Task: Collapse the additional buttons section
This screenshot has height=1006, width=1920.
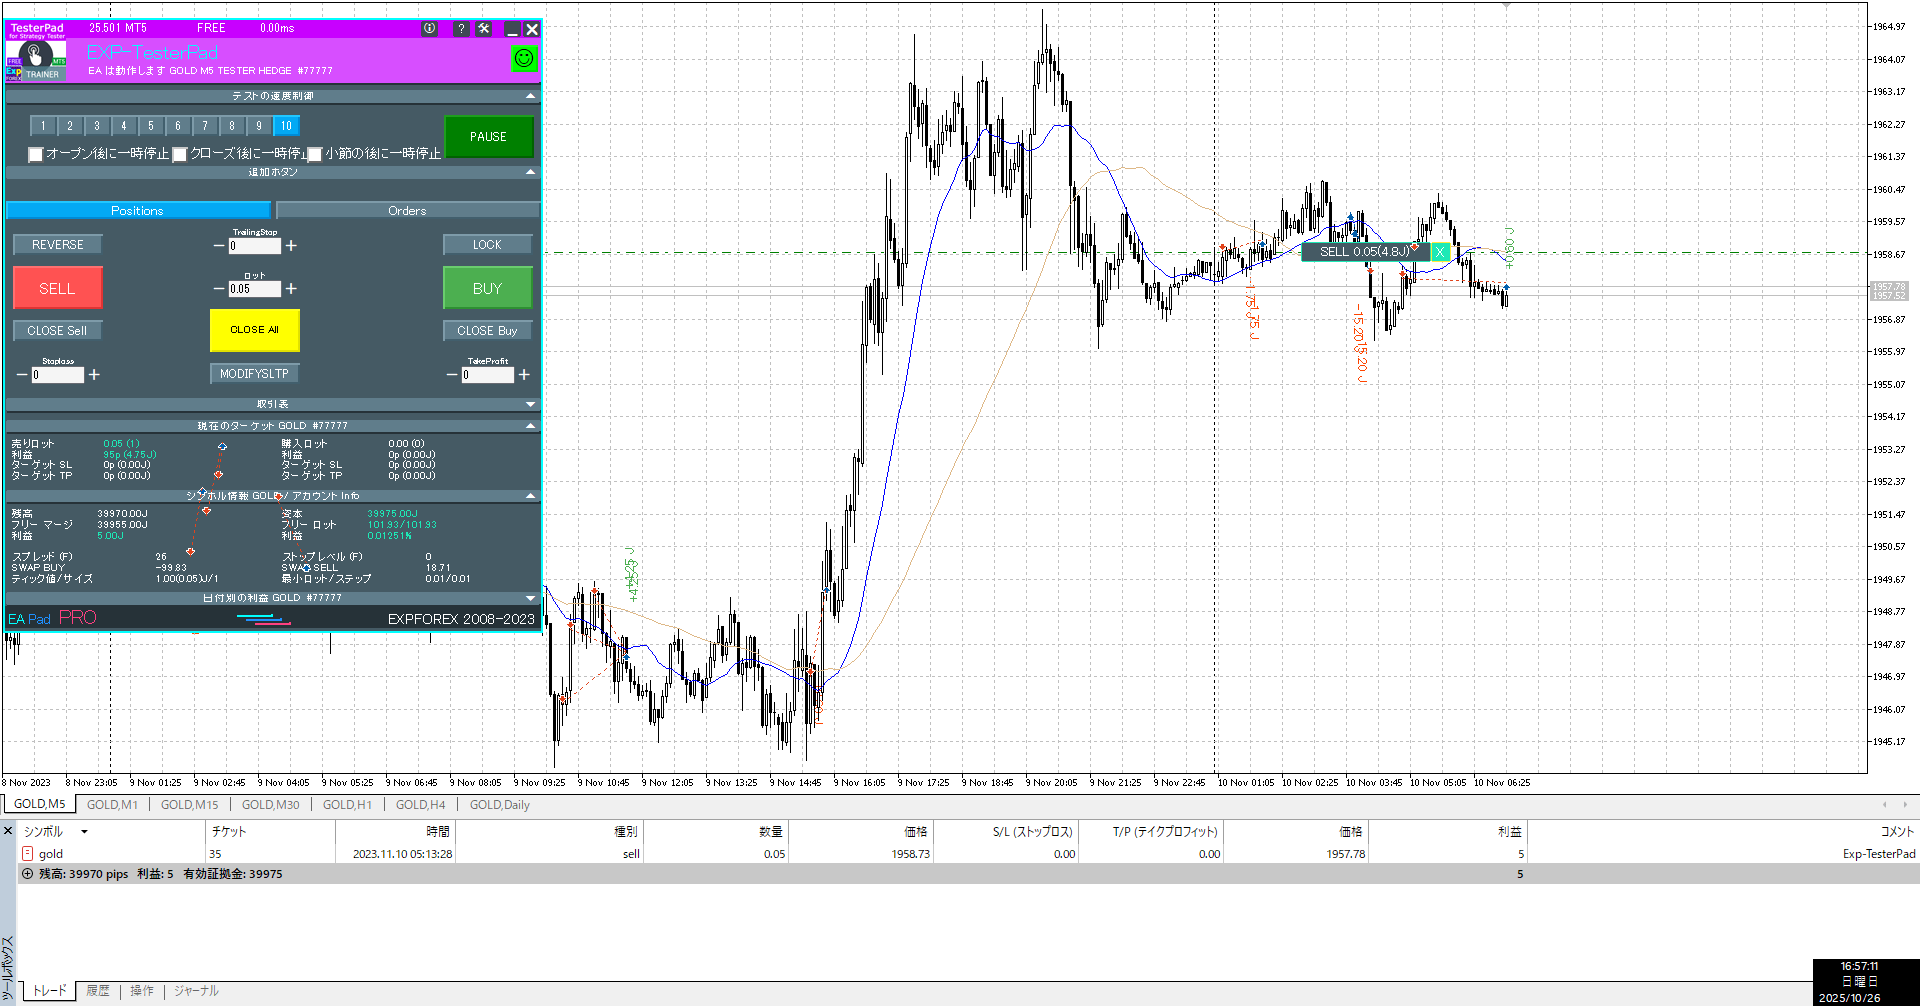Action: 530,172
